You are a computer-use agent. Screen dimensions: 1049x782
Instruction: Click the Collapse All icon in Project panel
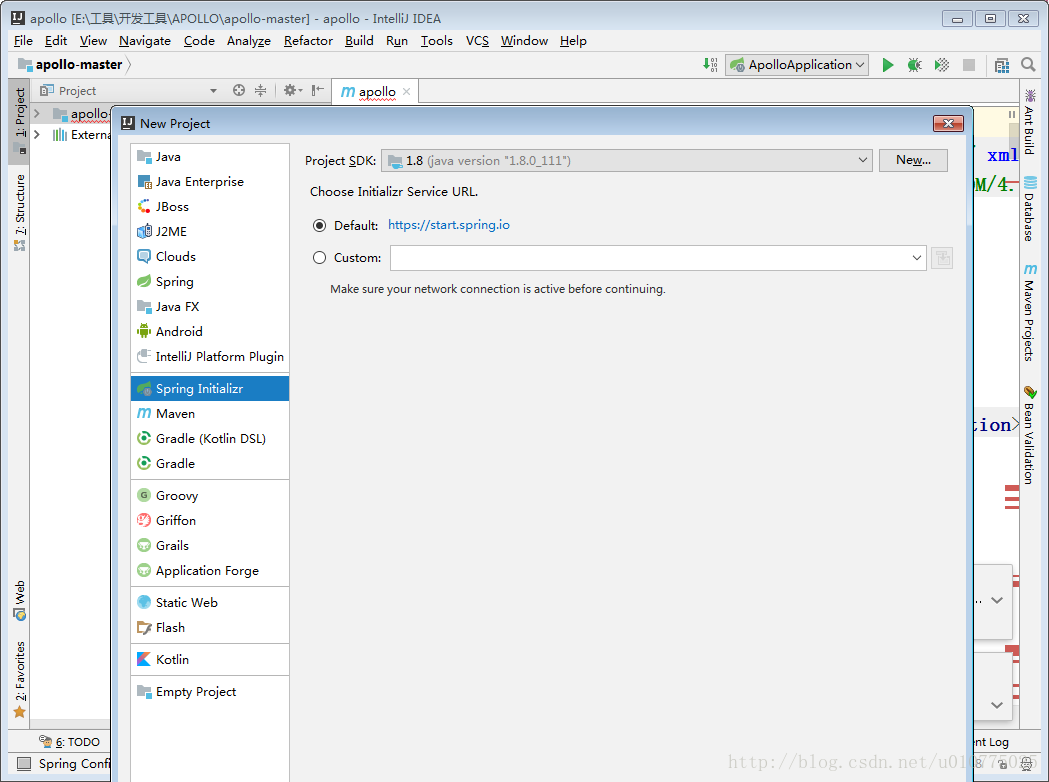[x=260, y=90]
